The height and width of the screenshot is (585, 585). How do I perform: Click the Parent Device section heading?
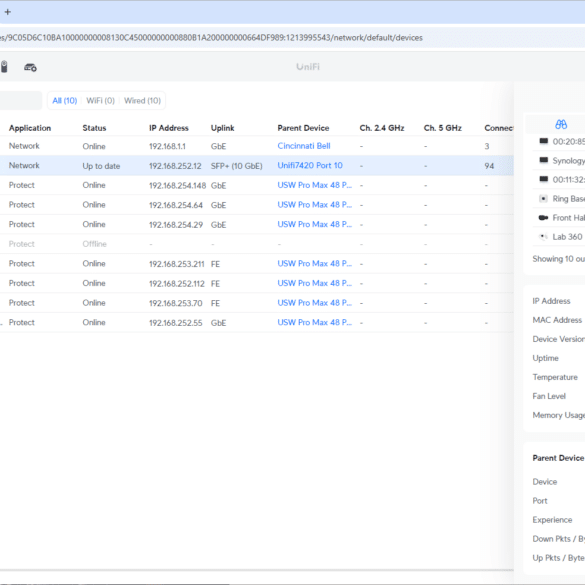coord(558,458)
